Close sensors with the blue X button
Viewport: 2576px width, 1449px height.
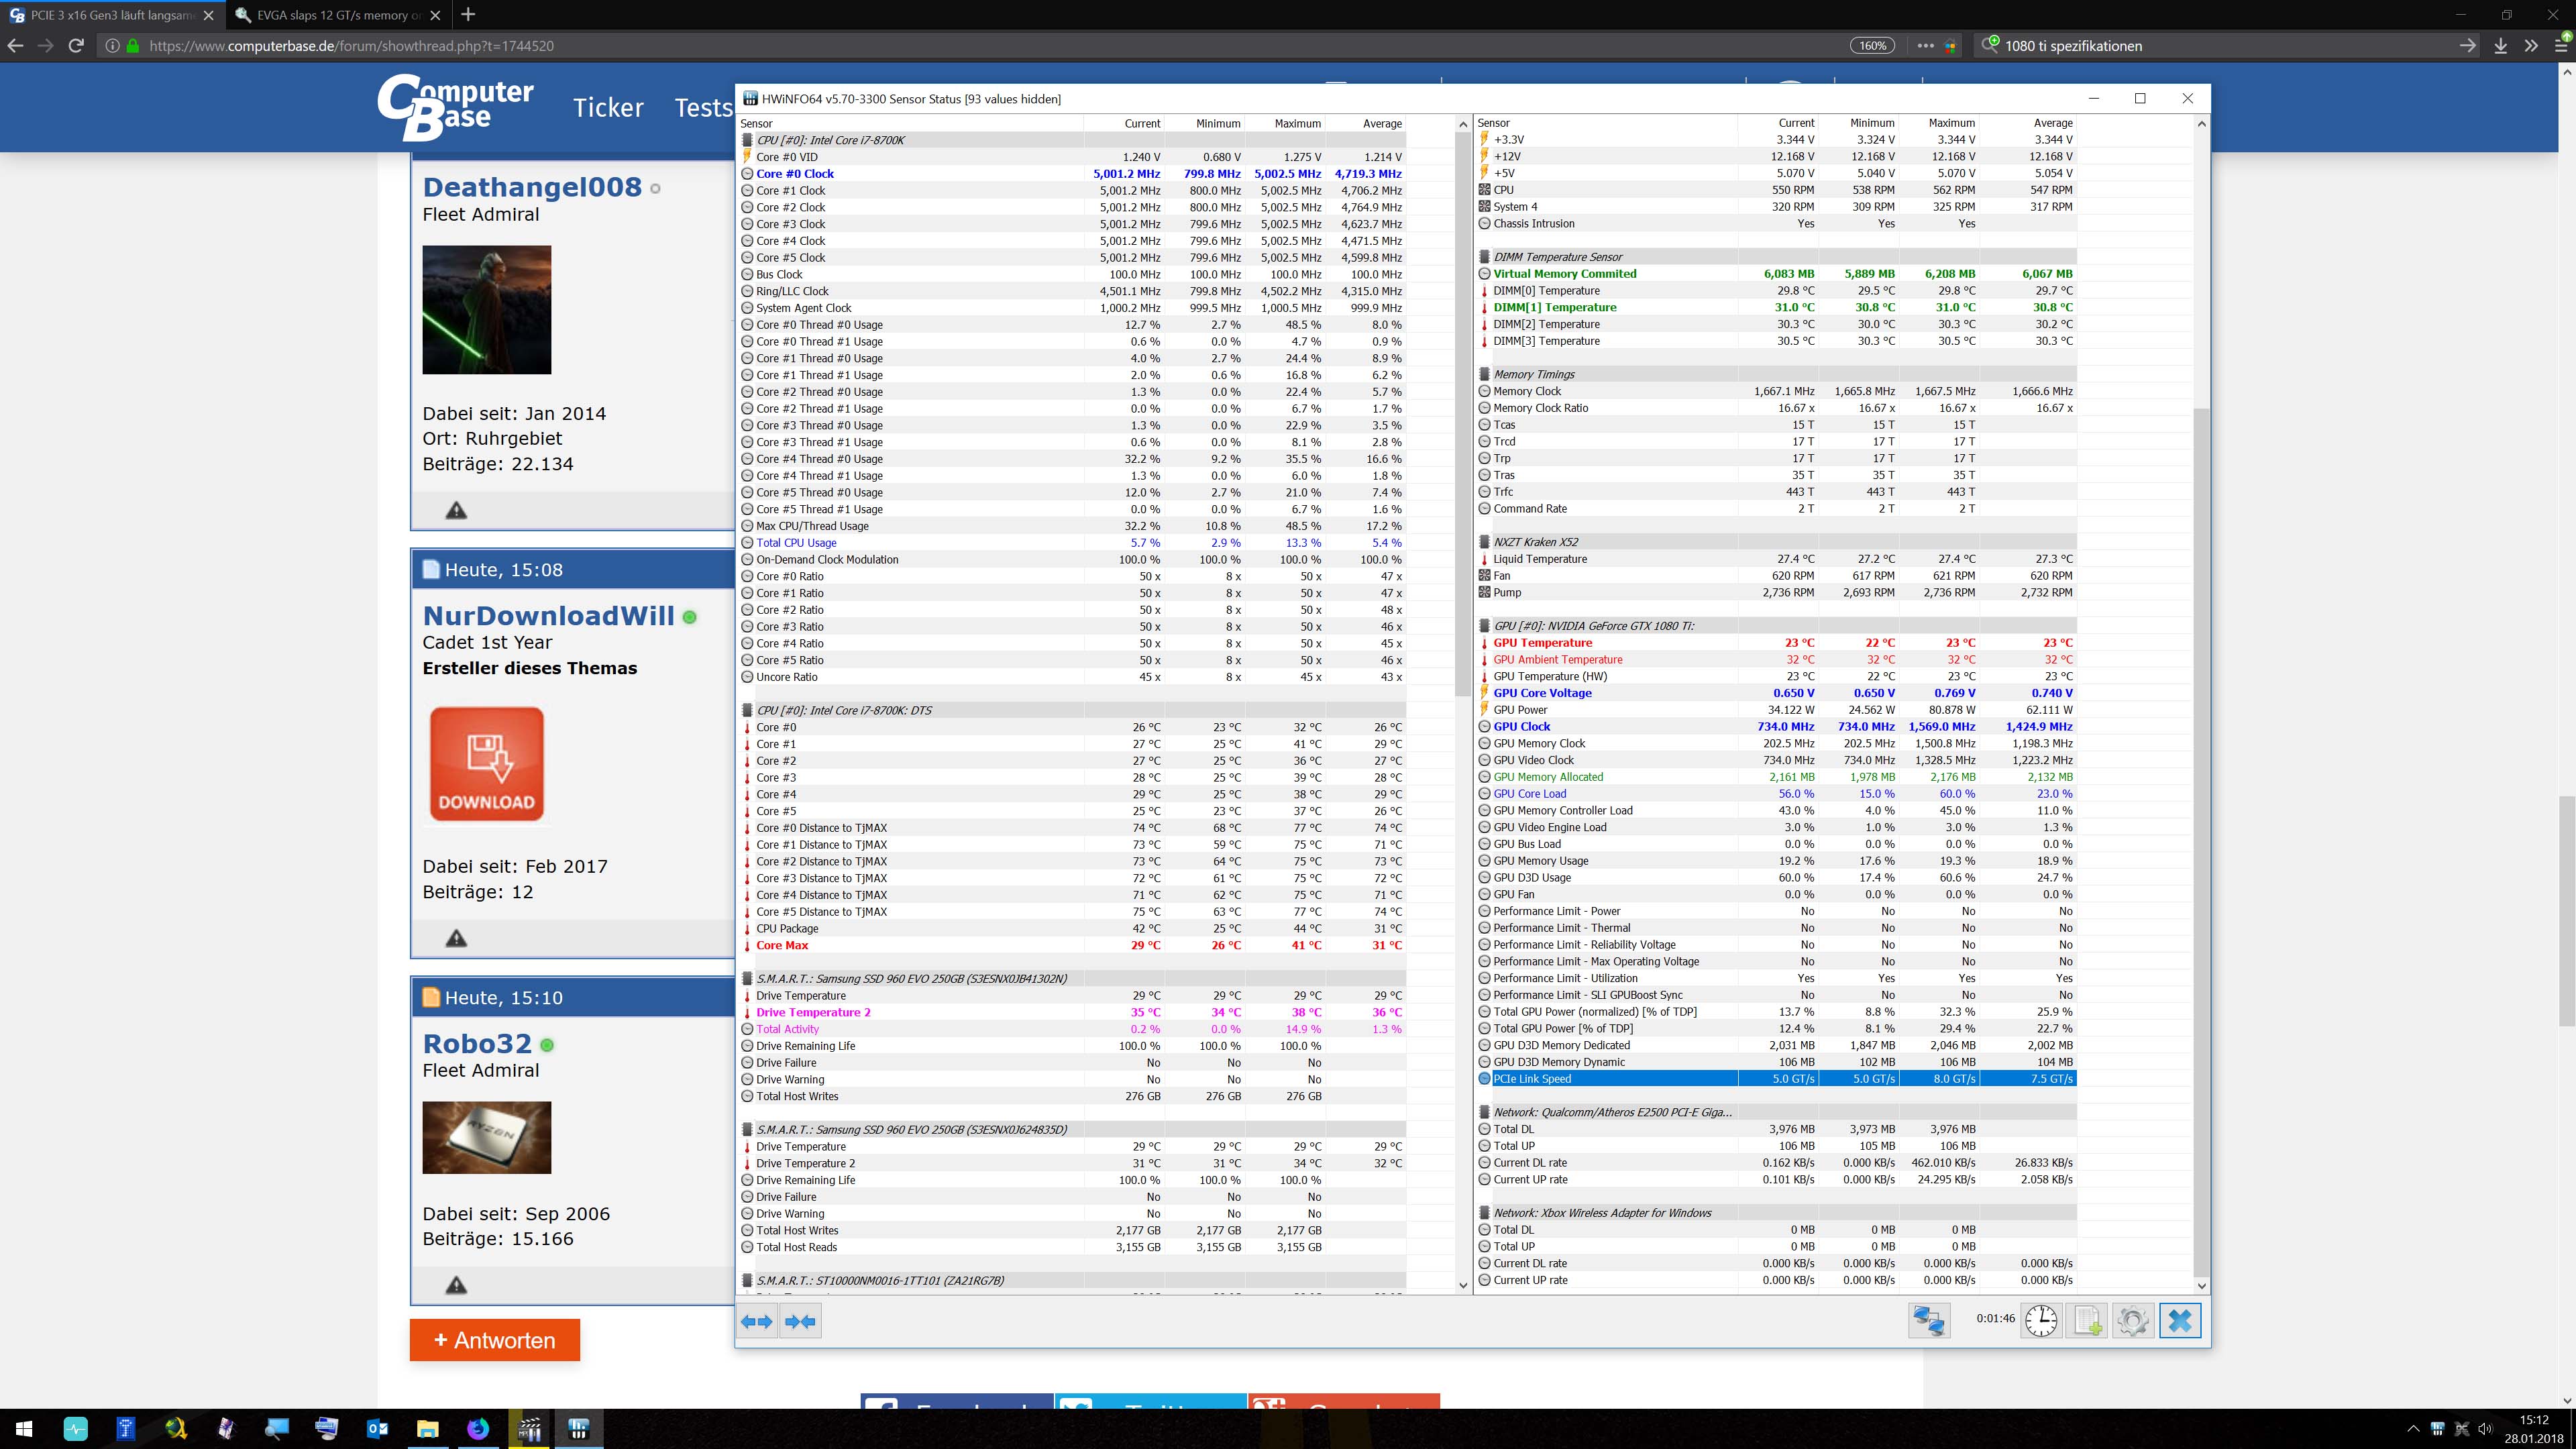tap(2180, 1320)
